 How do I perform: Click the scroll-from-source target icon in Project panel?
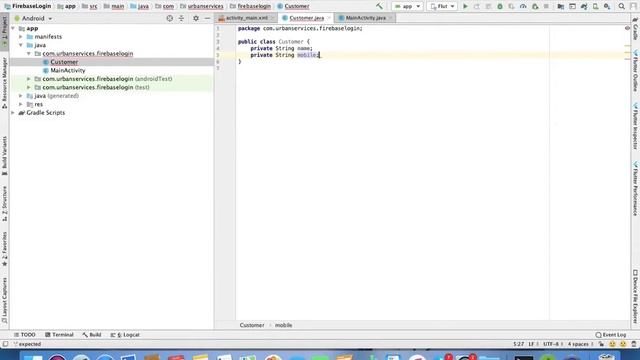point(169,18)
